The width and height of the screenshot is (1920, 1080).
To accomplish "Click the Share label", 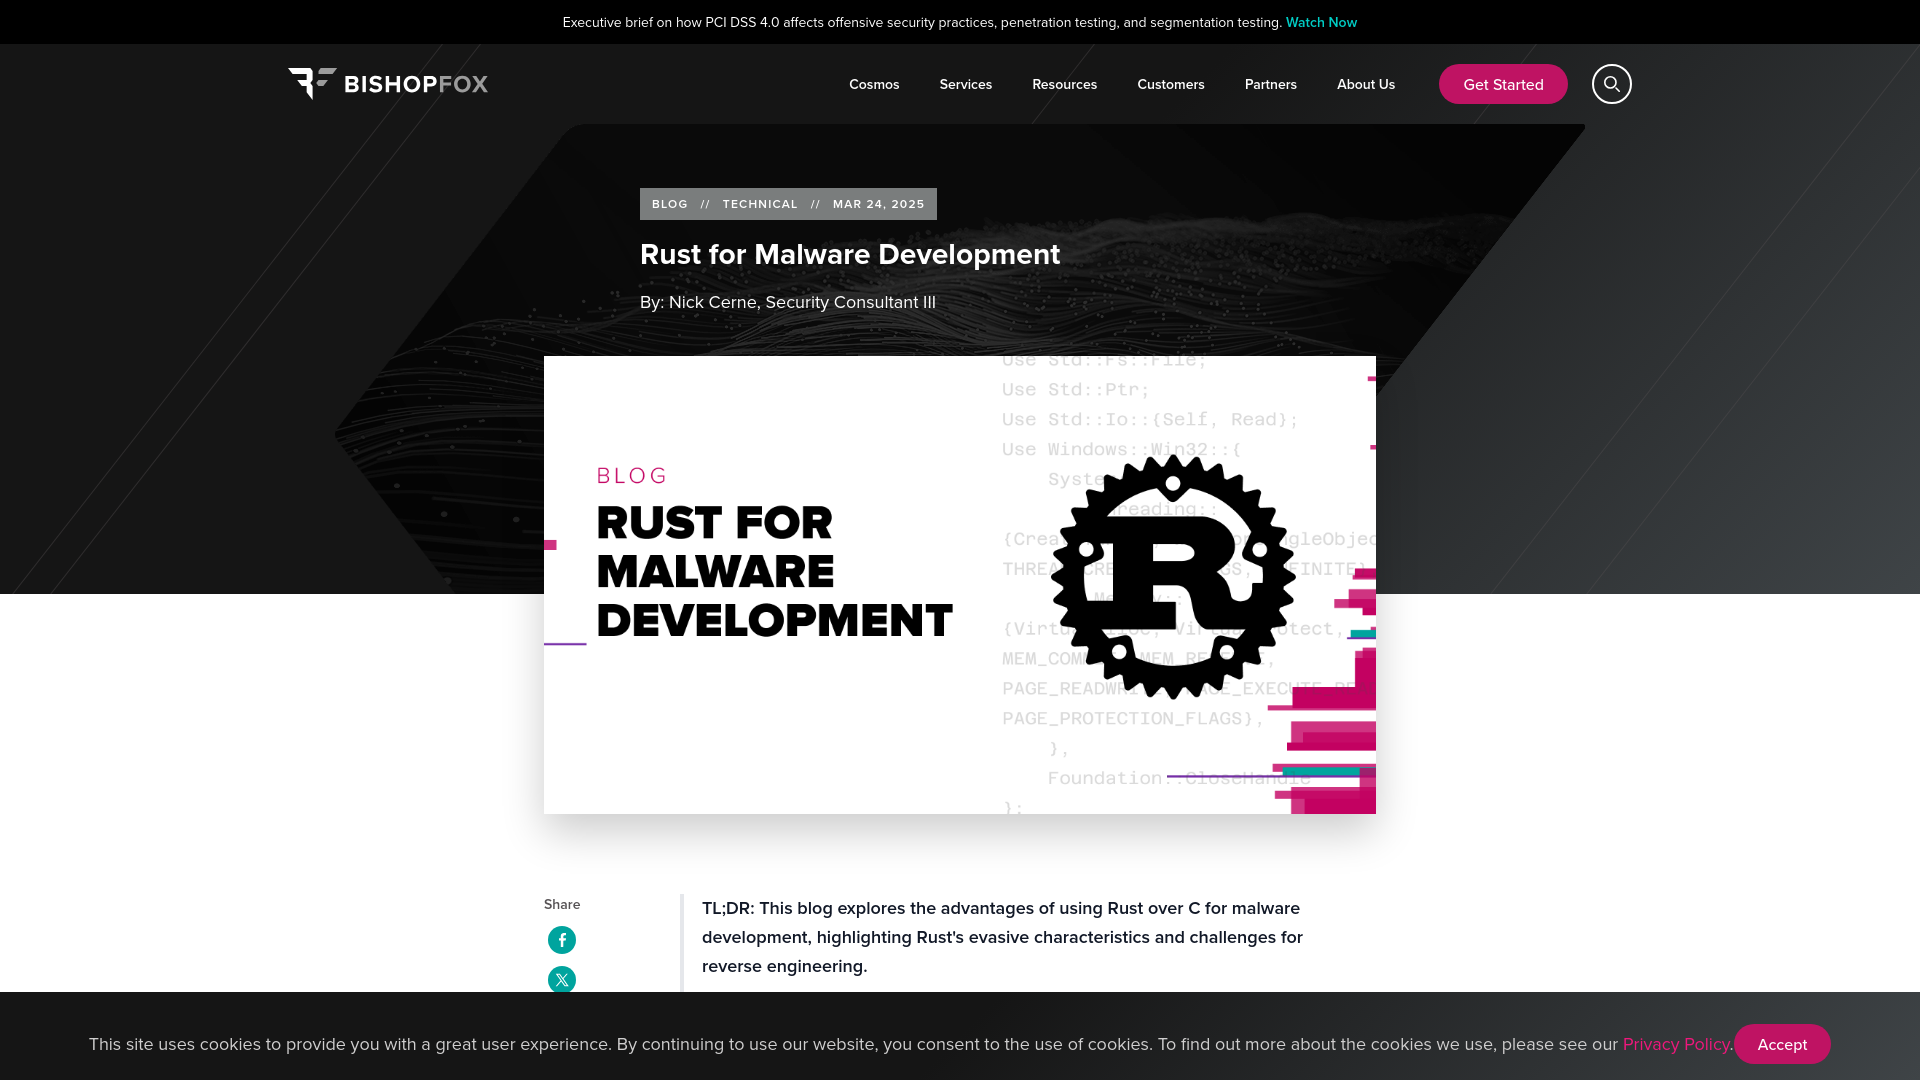I will pyautogui.click(x=562, y=904).
